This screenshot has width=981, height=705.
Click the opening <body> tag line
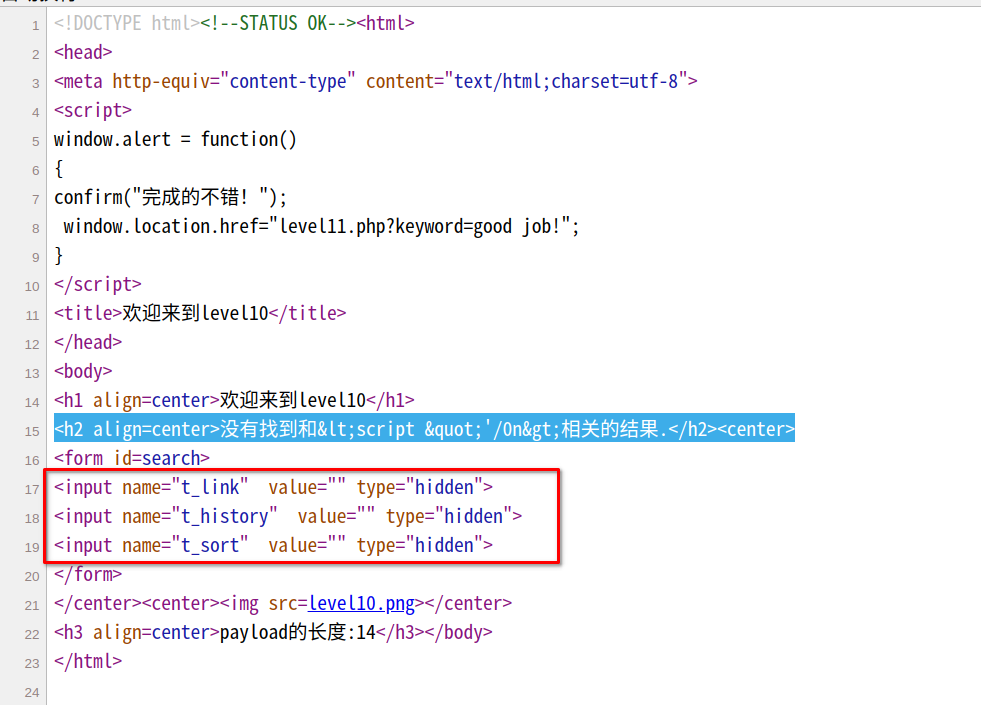pos(83,372)
